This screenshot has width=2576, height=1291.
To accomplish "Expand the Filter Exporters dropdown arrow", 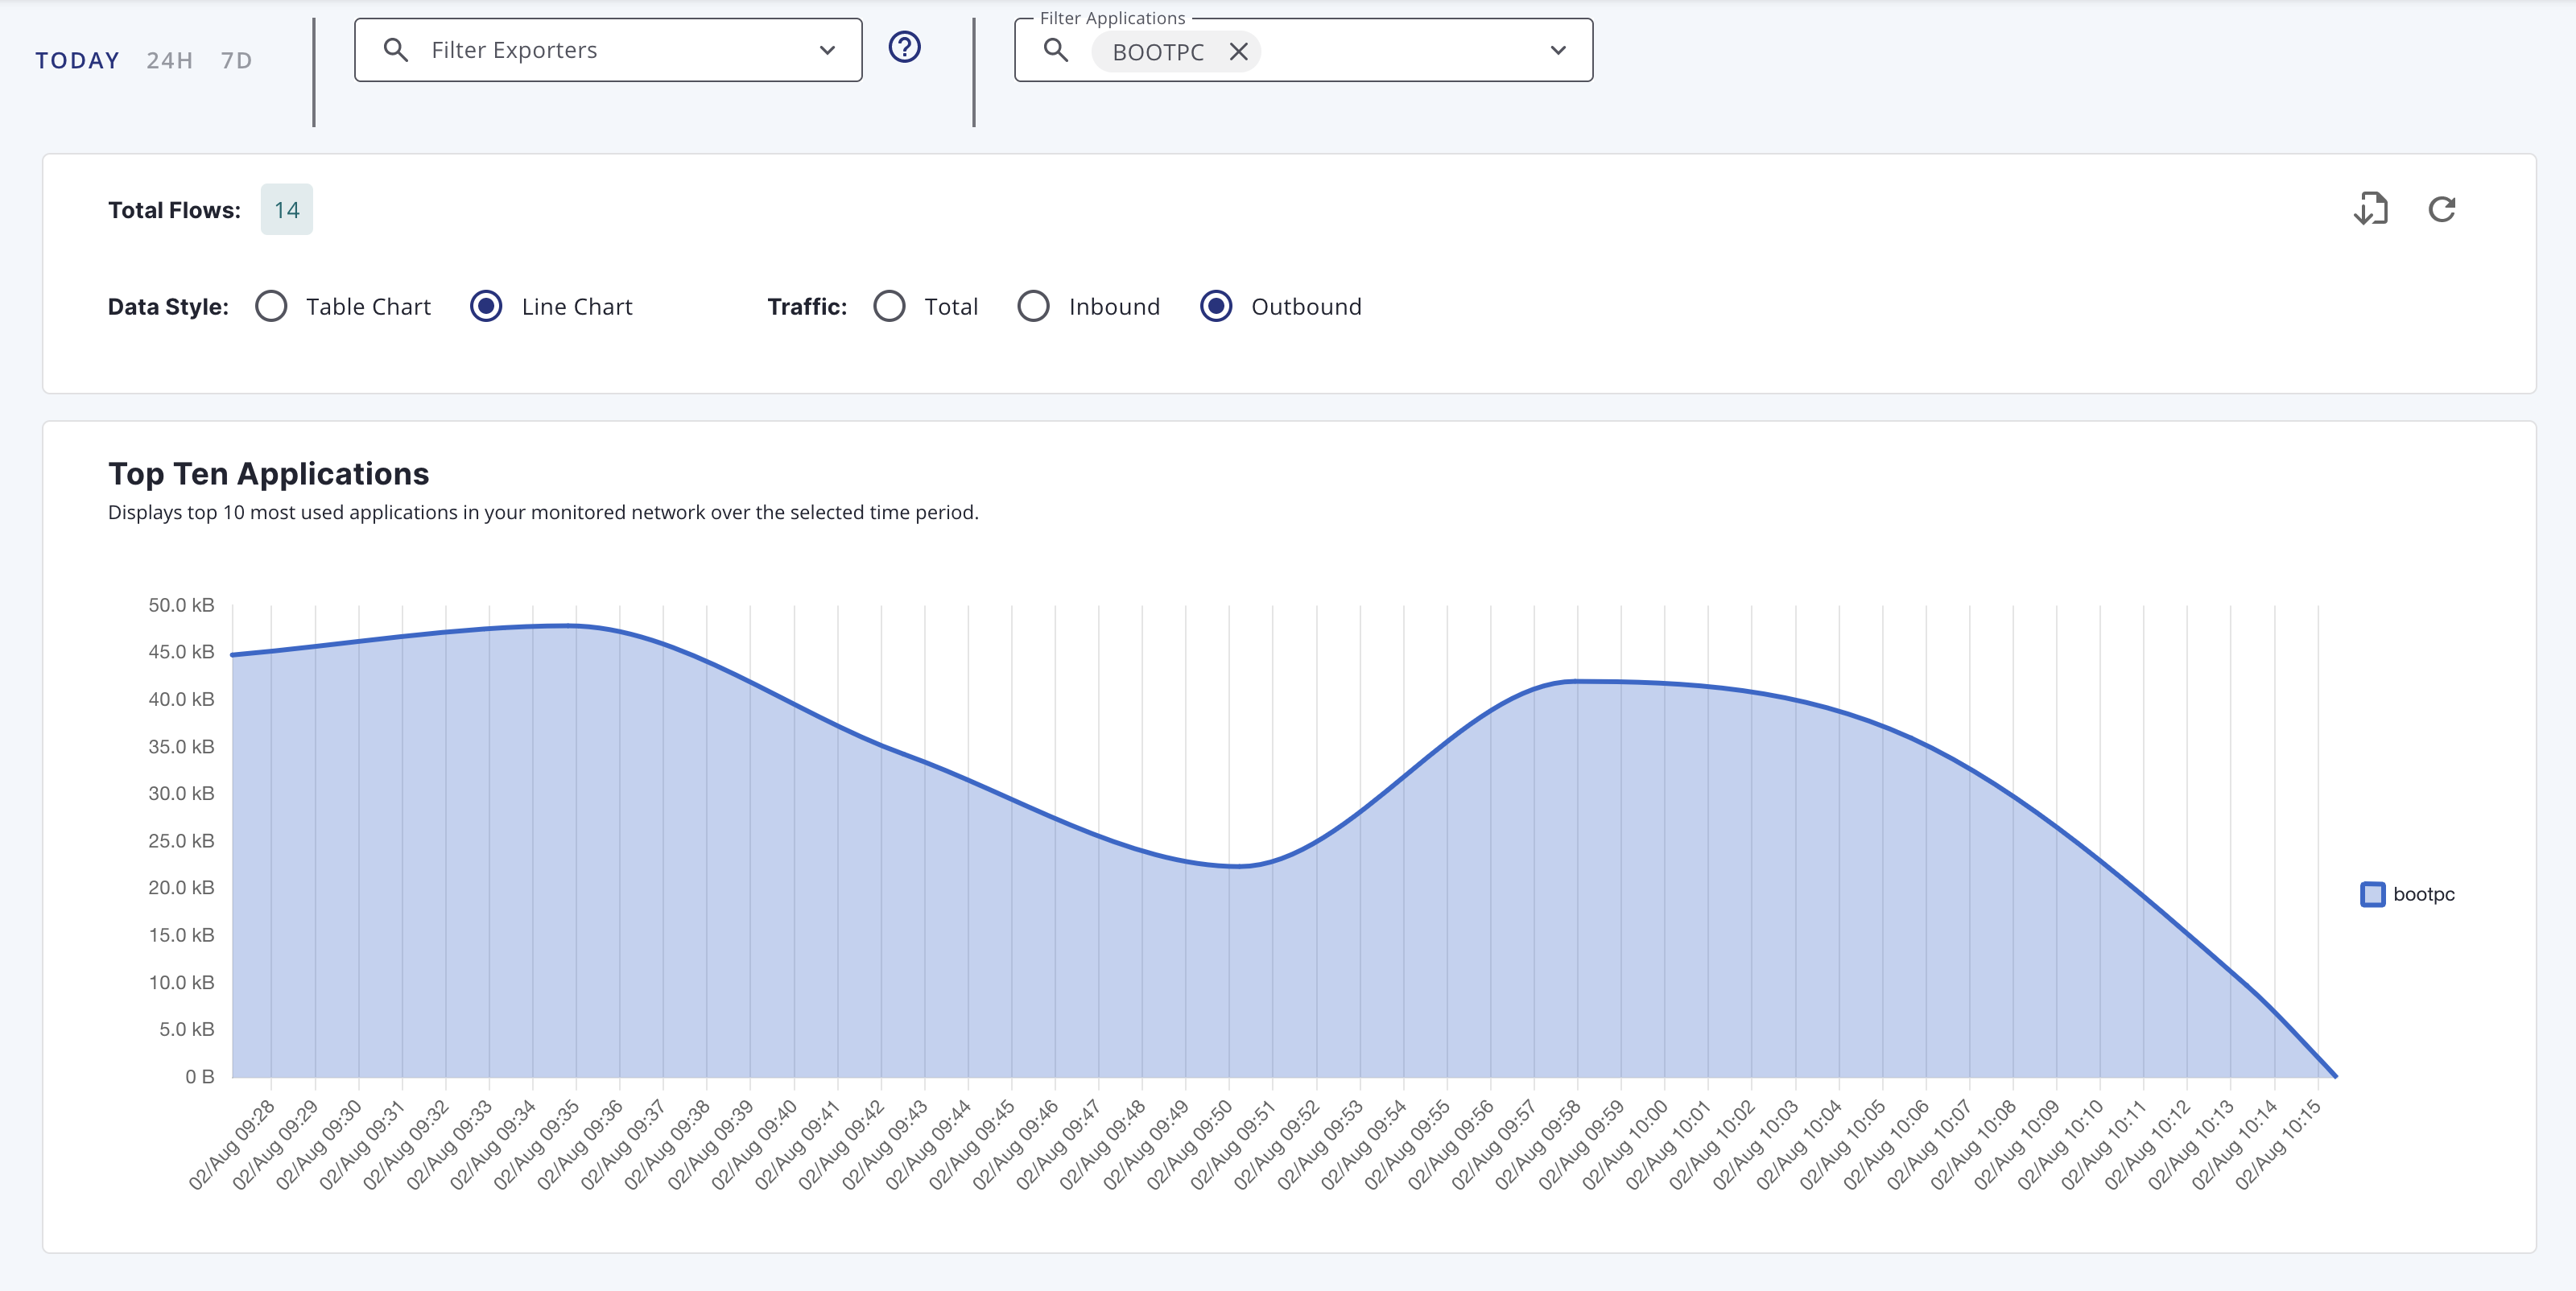I will [827, 50].
